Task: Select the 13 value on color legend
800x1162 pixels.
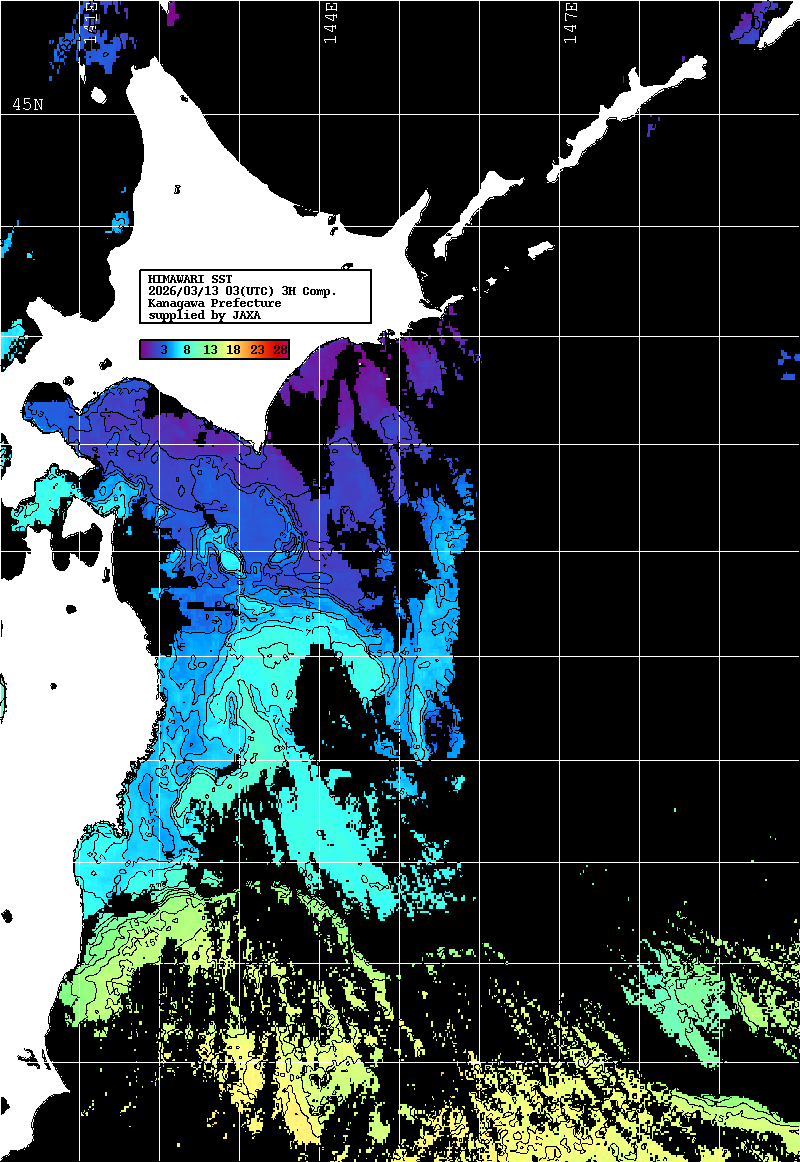Action: point(210,349)
